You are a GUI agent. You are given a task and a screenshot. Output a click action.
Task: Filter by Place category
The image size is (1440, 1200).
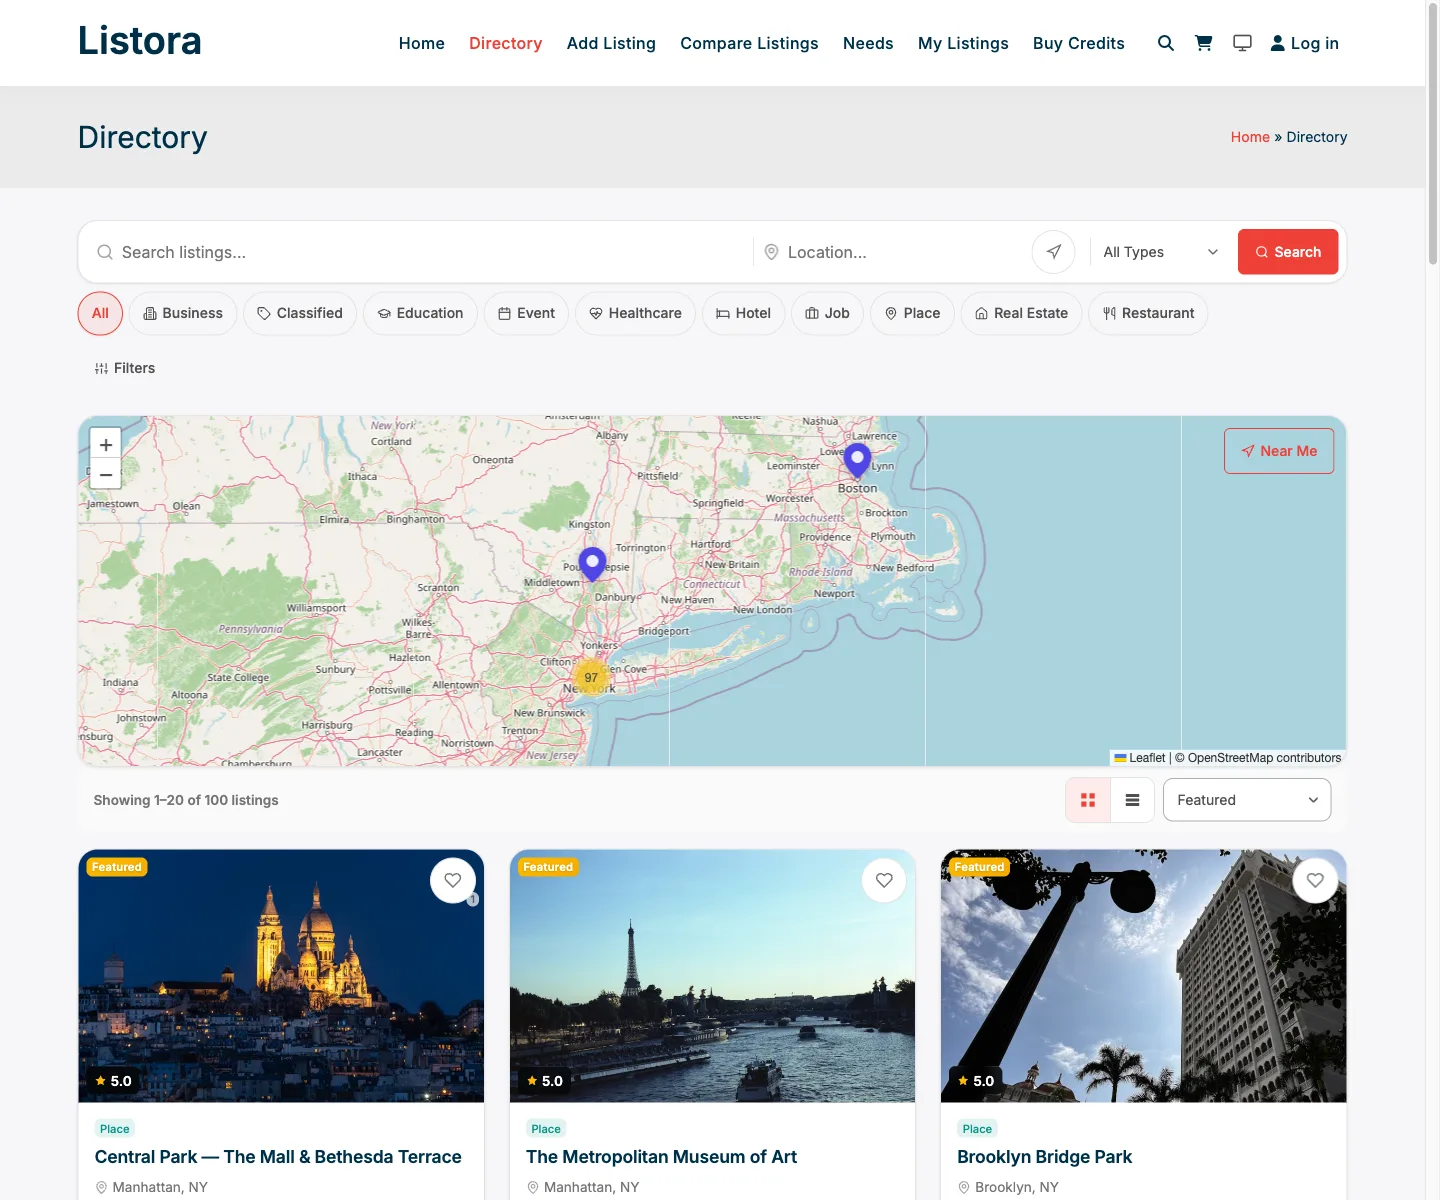(x=912, y=313)
